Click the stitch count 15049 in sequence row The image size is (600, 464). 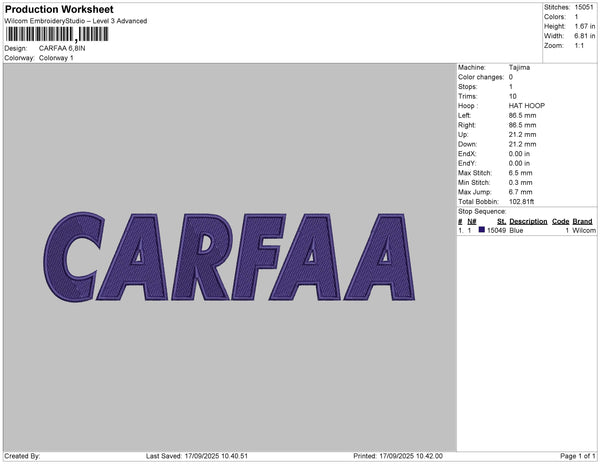[x=496, y=230]
